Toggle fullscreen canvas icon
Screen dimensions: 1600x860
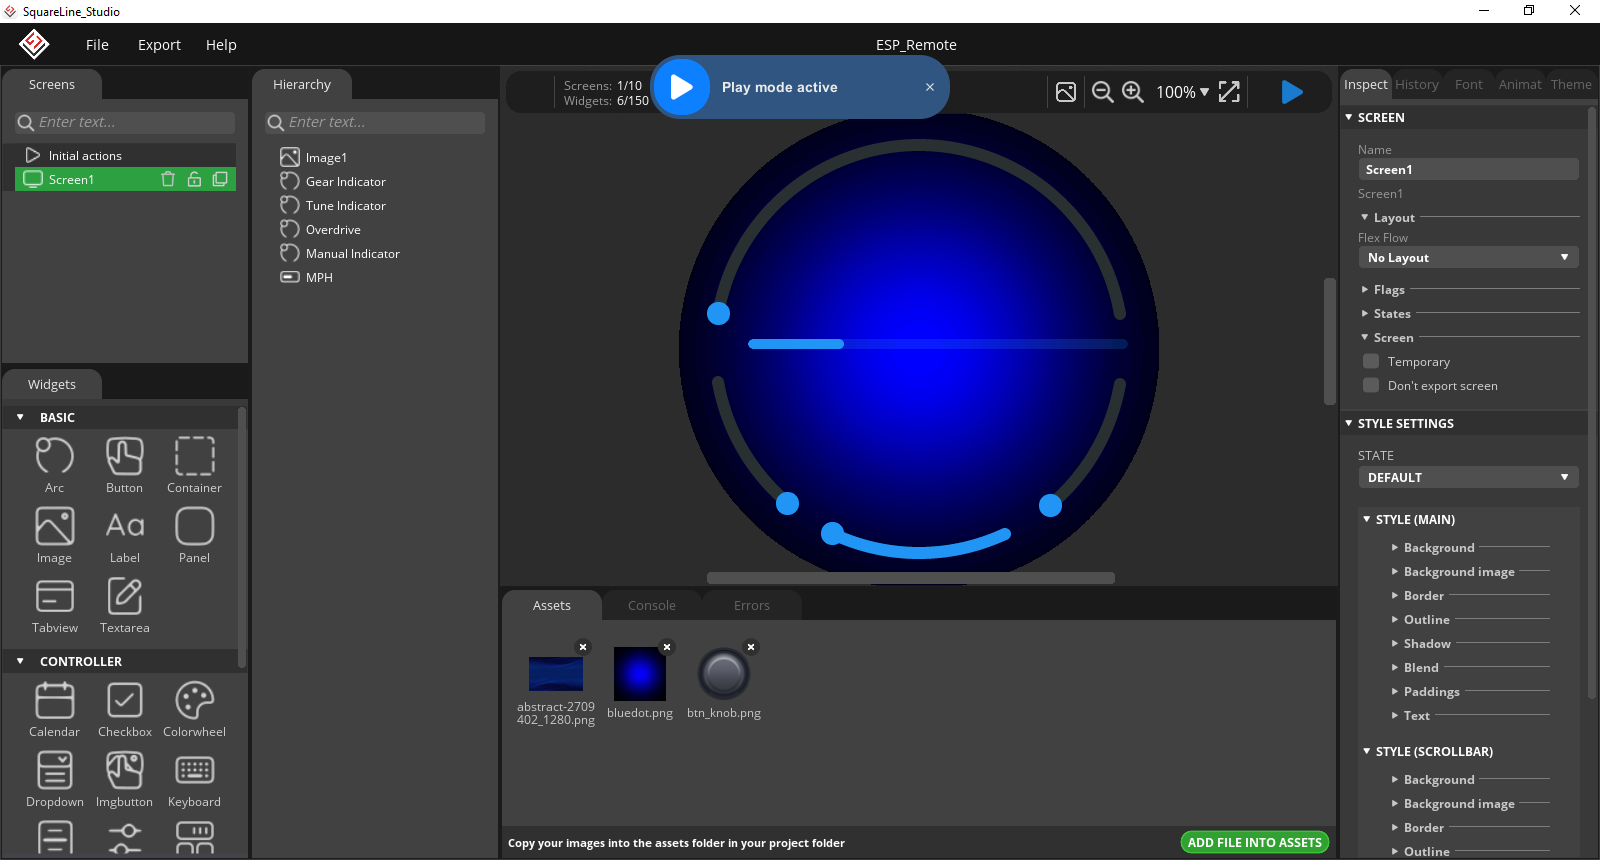[x=1229, y=92]
